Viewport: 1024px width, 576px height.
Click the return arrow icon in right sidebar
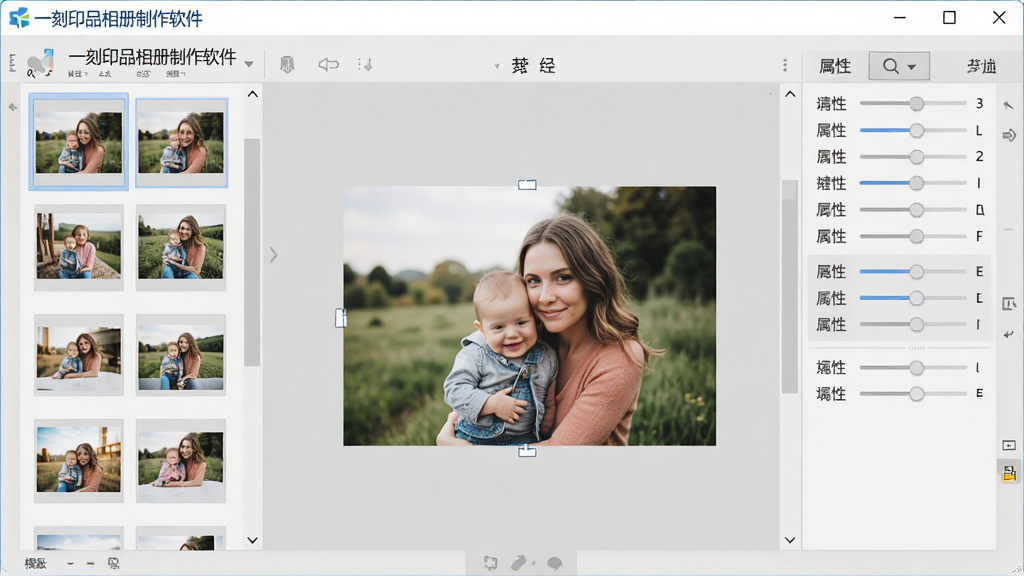click(1009, 334)
